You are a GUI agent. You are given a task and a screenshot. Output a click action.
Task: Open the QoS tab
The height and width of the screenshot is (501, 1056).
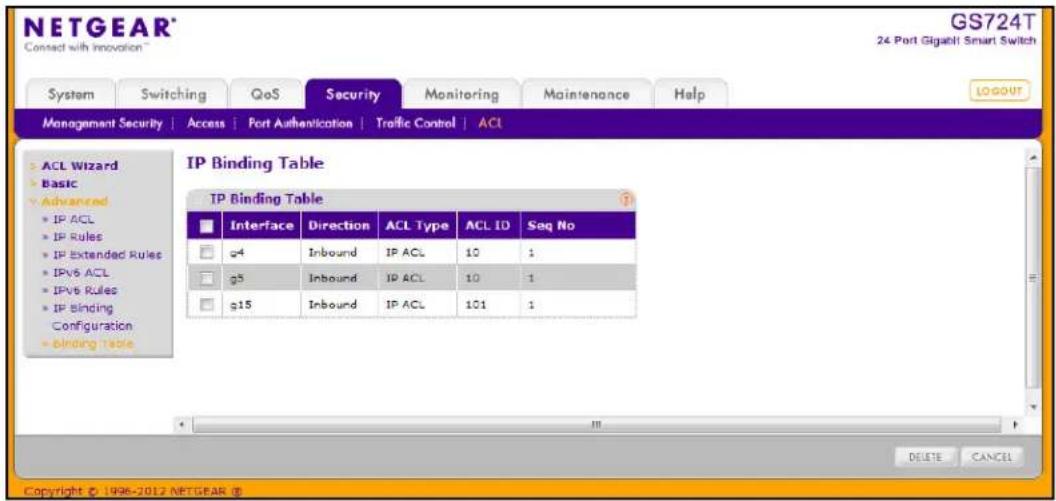(265, 95)
